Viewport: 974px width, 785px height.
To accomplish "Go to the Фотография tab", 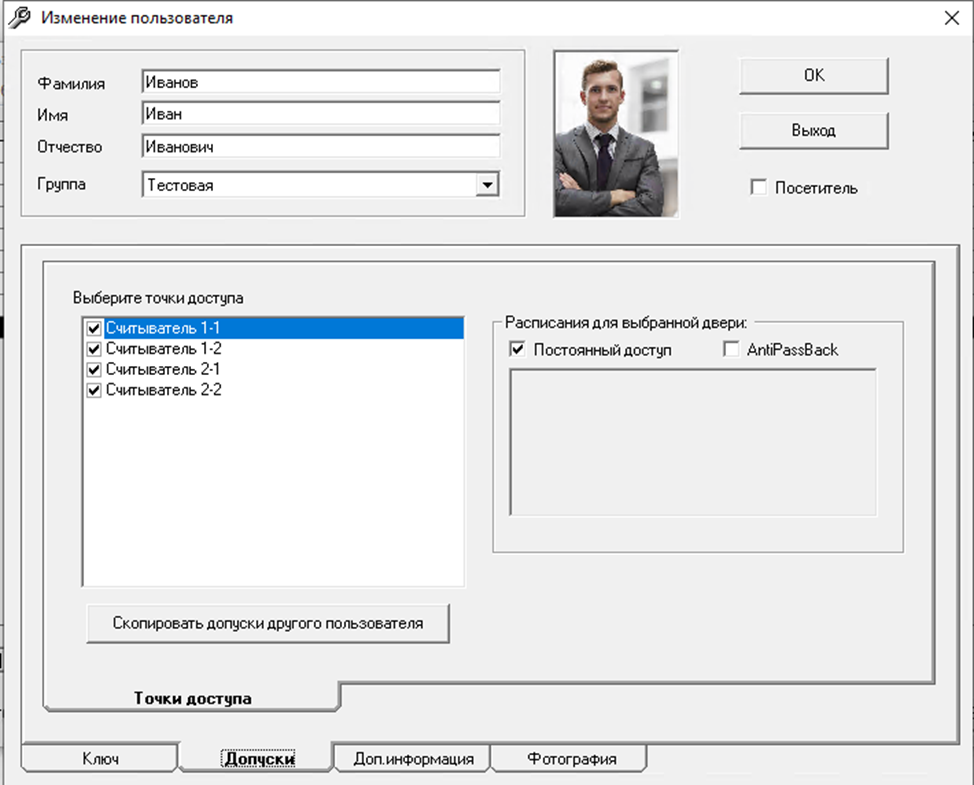I will pyautogui.click(x=571, y=759).
